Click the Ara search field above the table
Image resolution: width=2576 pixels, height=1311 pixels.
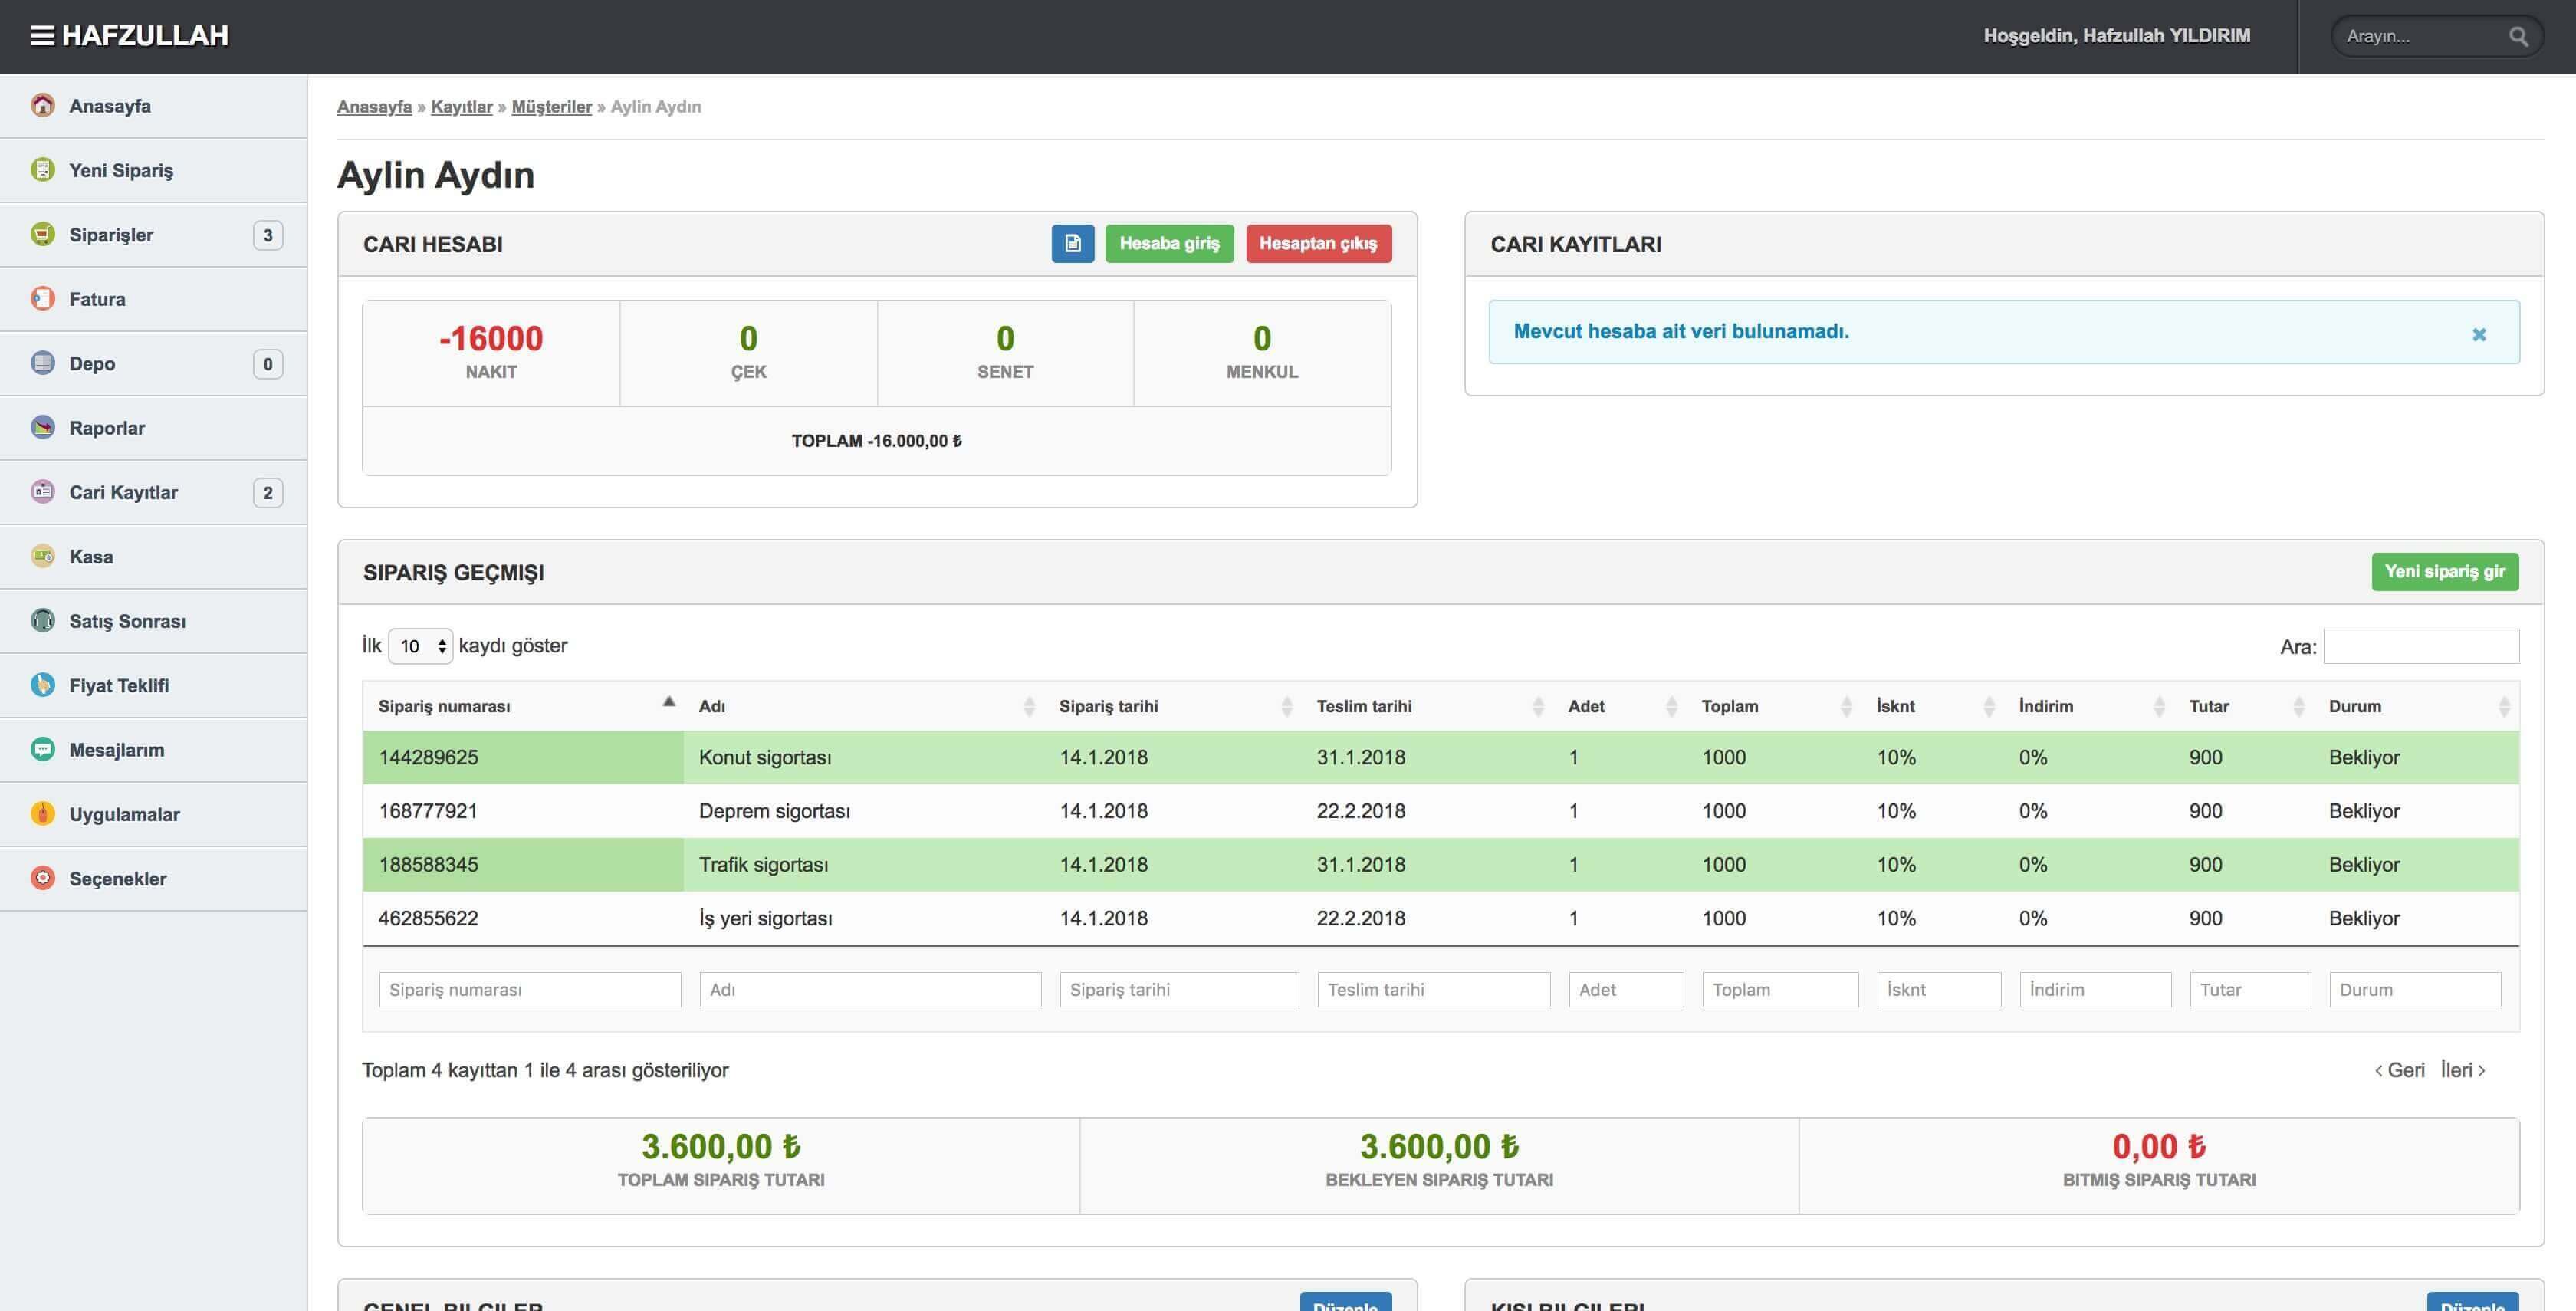(x=2420, y=646)
